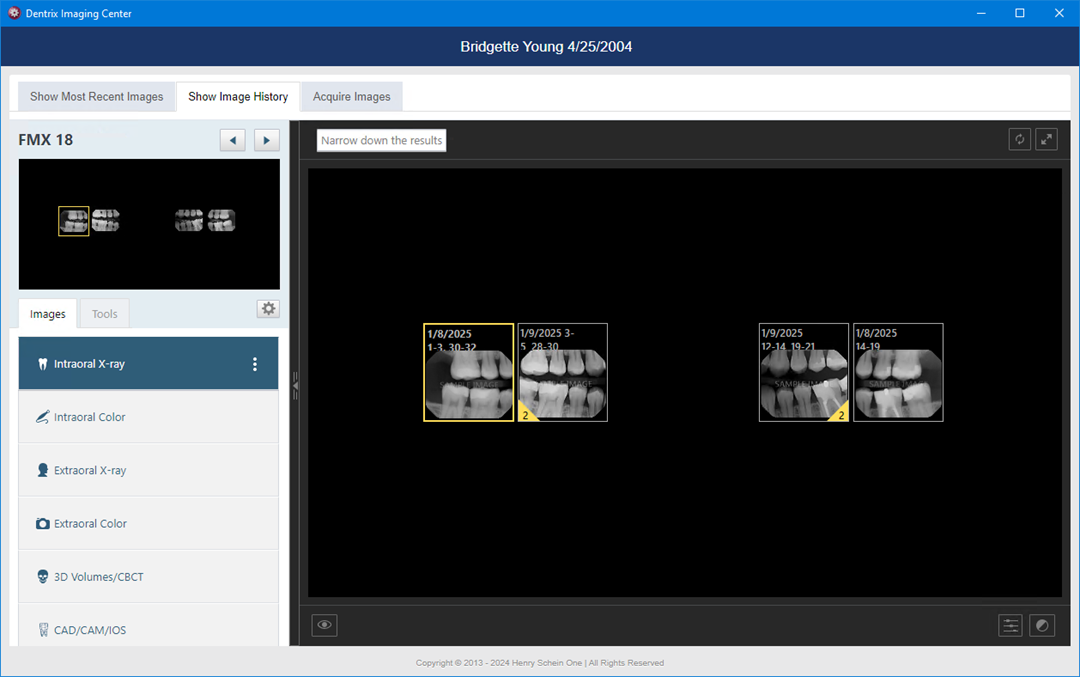Click the Narrow down the results field
Viewport: 1080px width, 677px height.
[x=382, y=140]
